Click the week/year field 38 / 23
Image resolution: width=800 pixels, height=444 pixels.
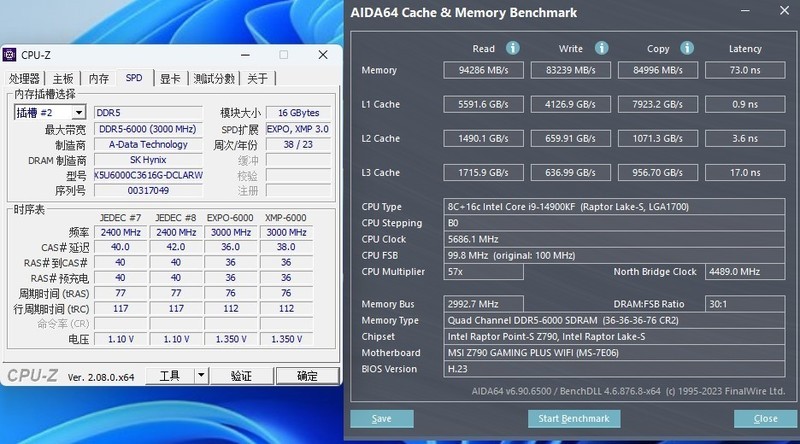pyautogui.click(x=298, y=144)
